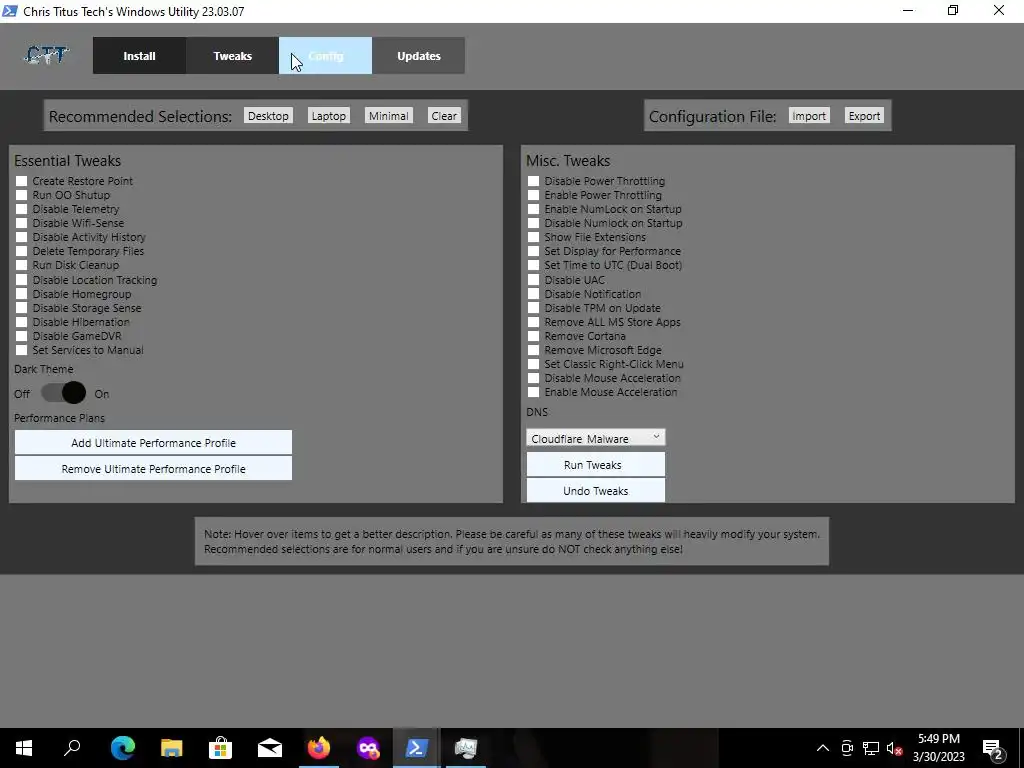Open Mail app from taskbar

coord(270,748)
